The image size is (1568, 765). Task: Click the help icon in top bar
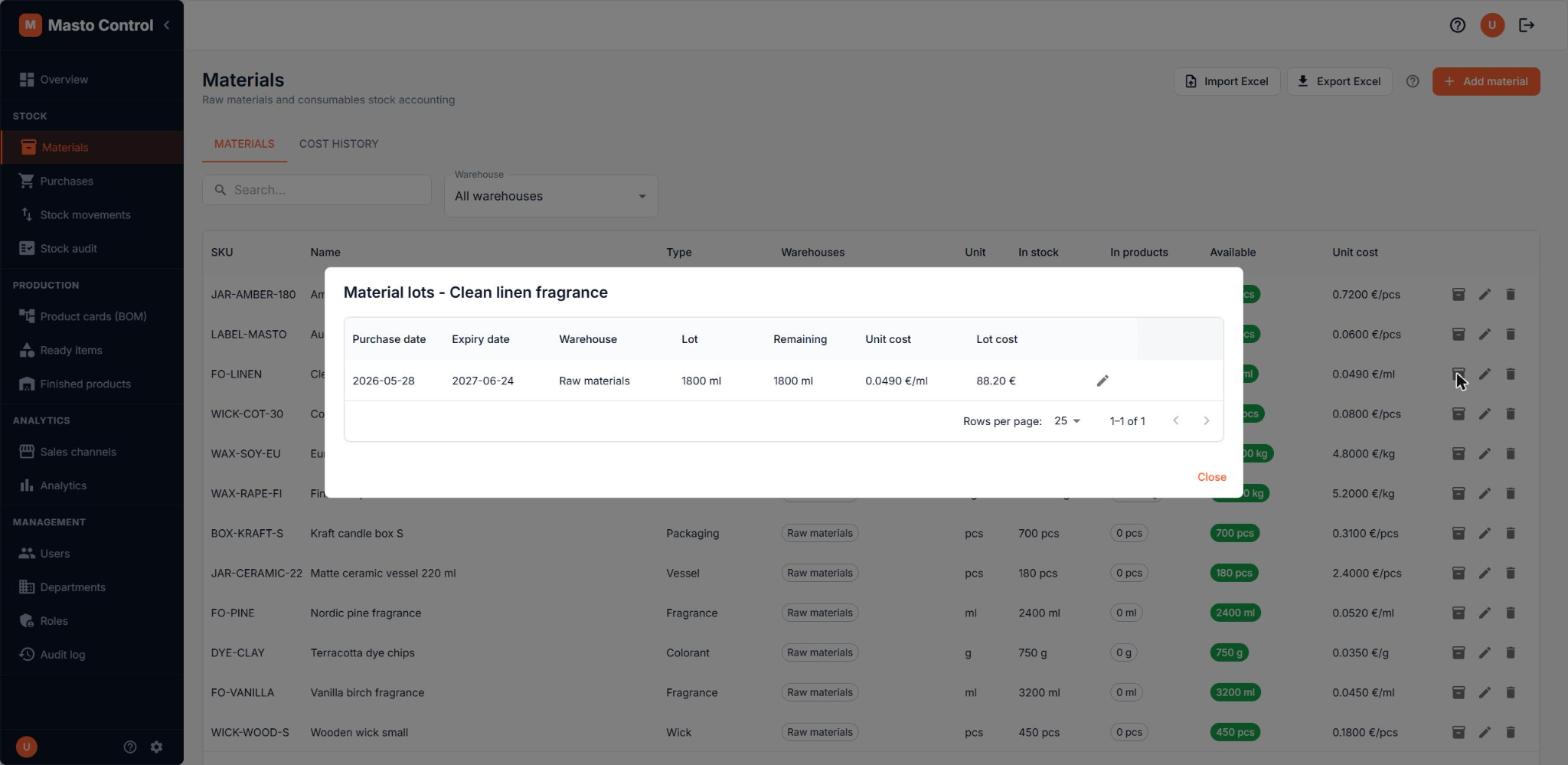pos(1457,25)
